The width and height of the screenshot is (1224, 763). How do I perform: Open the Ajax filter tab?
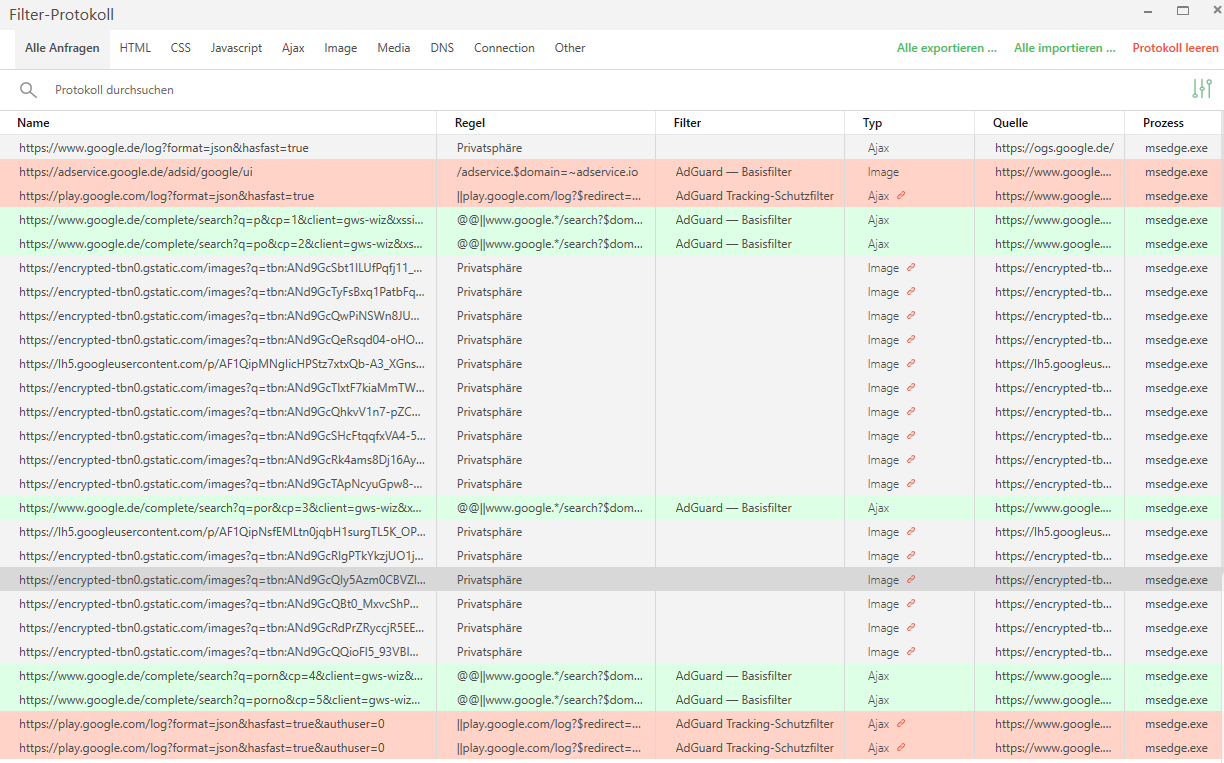[293, 48]
